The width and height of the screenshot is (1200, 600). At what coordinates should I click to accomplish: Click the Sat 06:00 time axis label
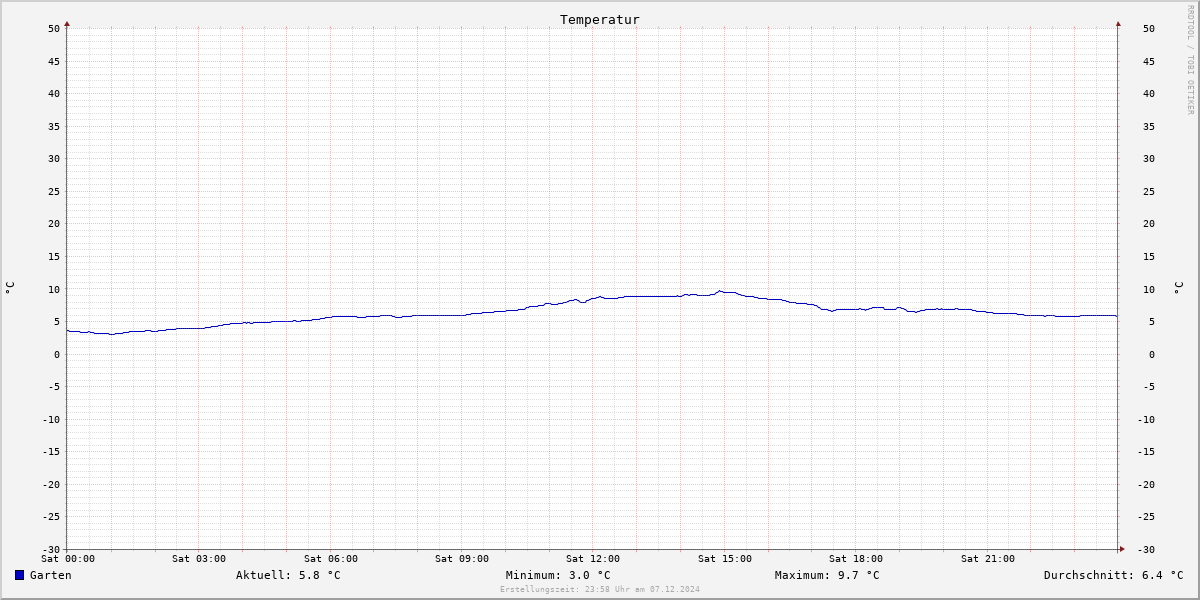331,559
